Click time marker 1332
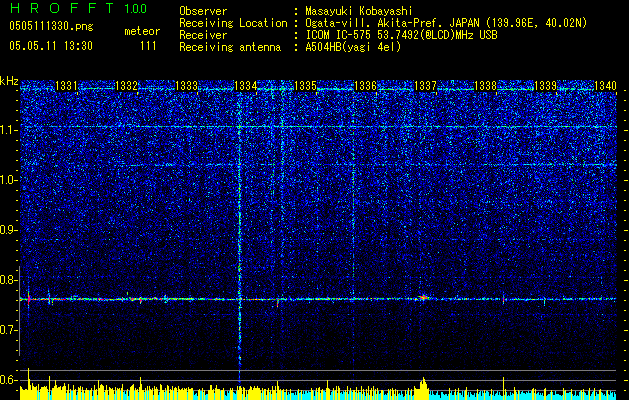Screen dimensions: 629x400 click(126, 85)
